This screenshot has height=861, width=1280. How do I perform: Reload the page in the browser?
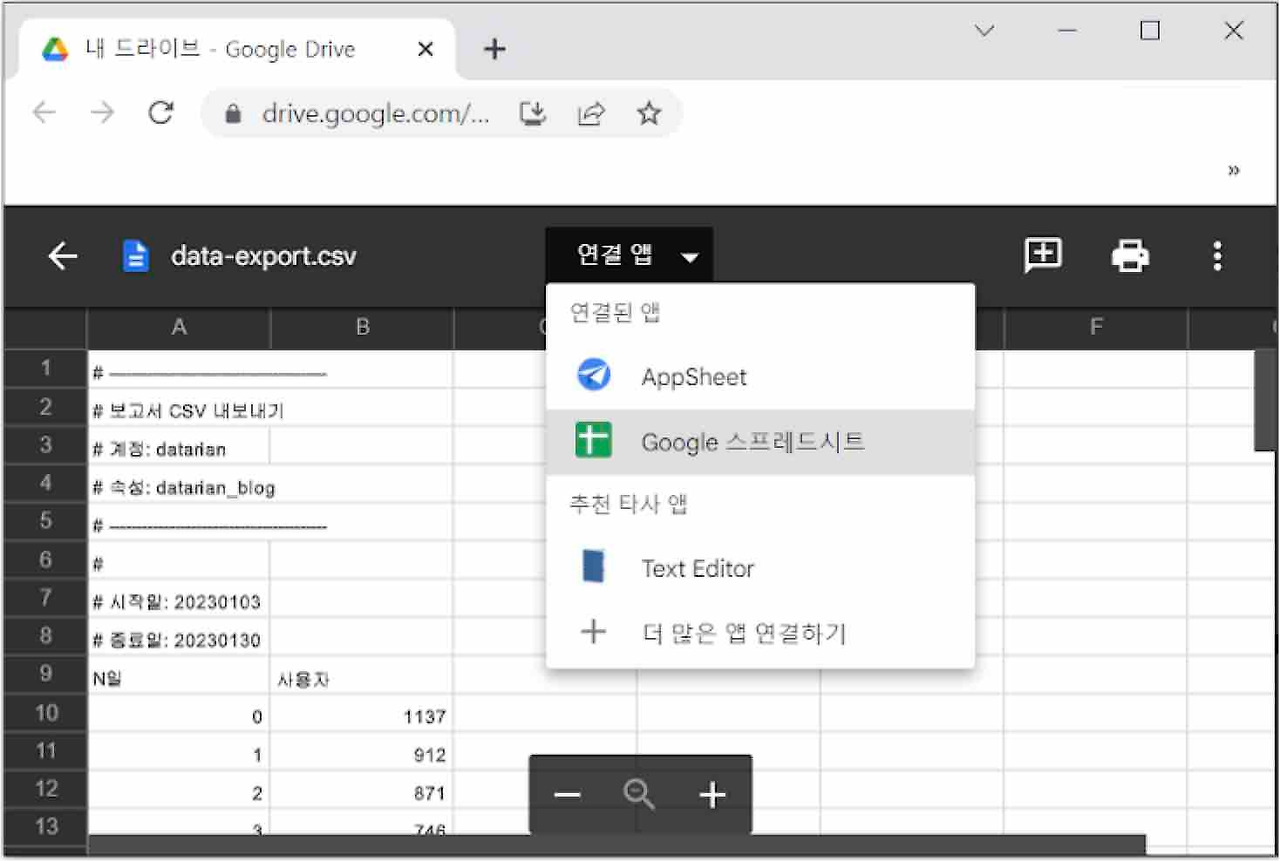pos(161,113)
